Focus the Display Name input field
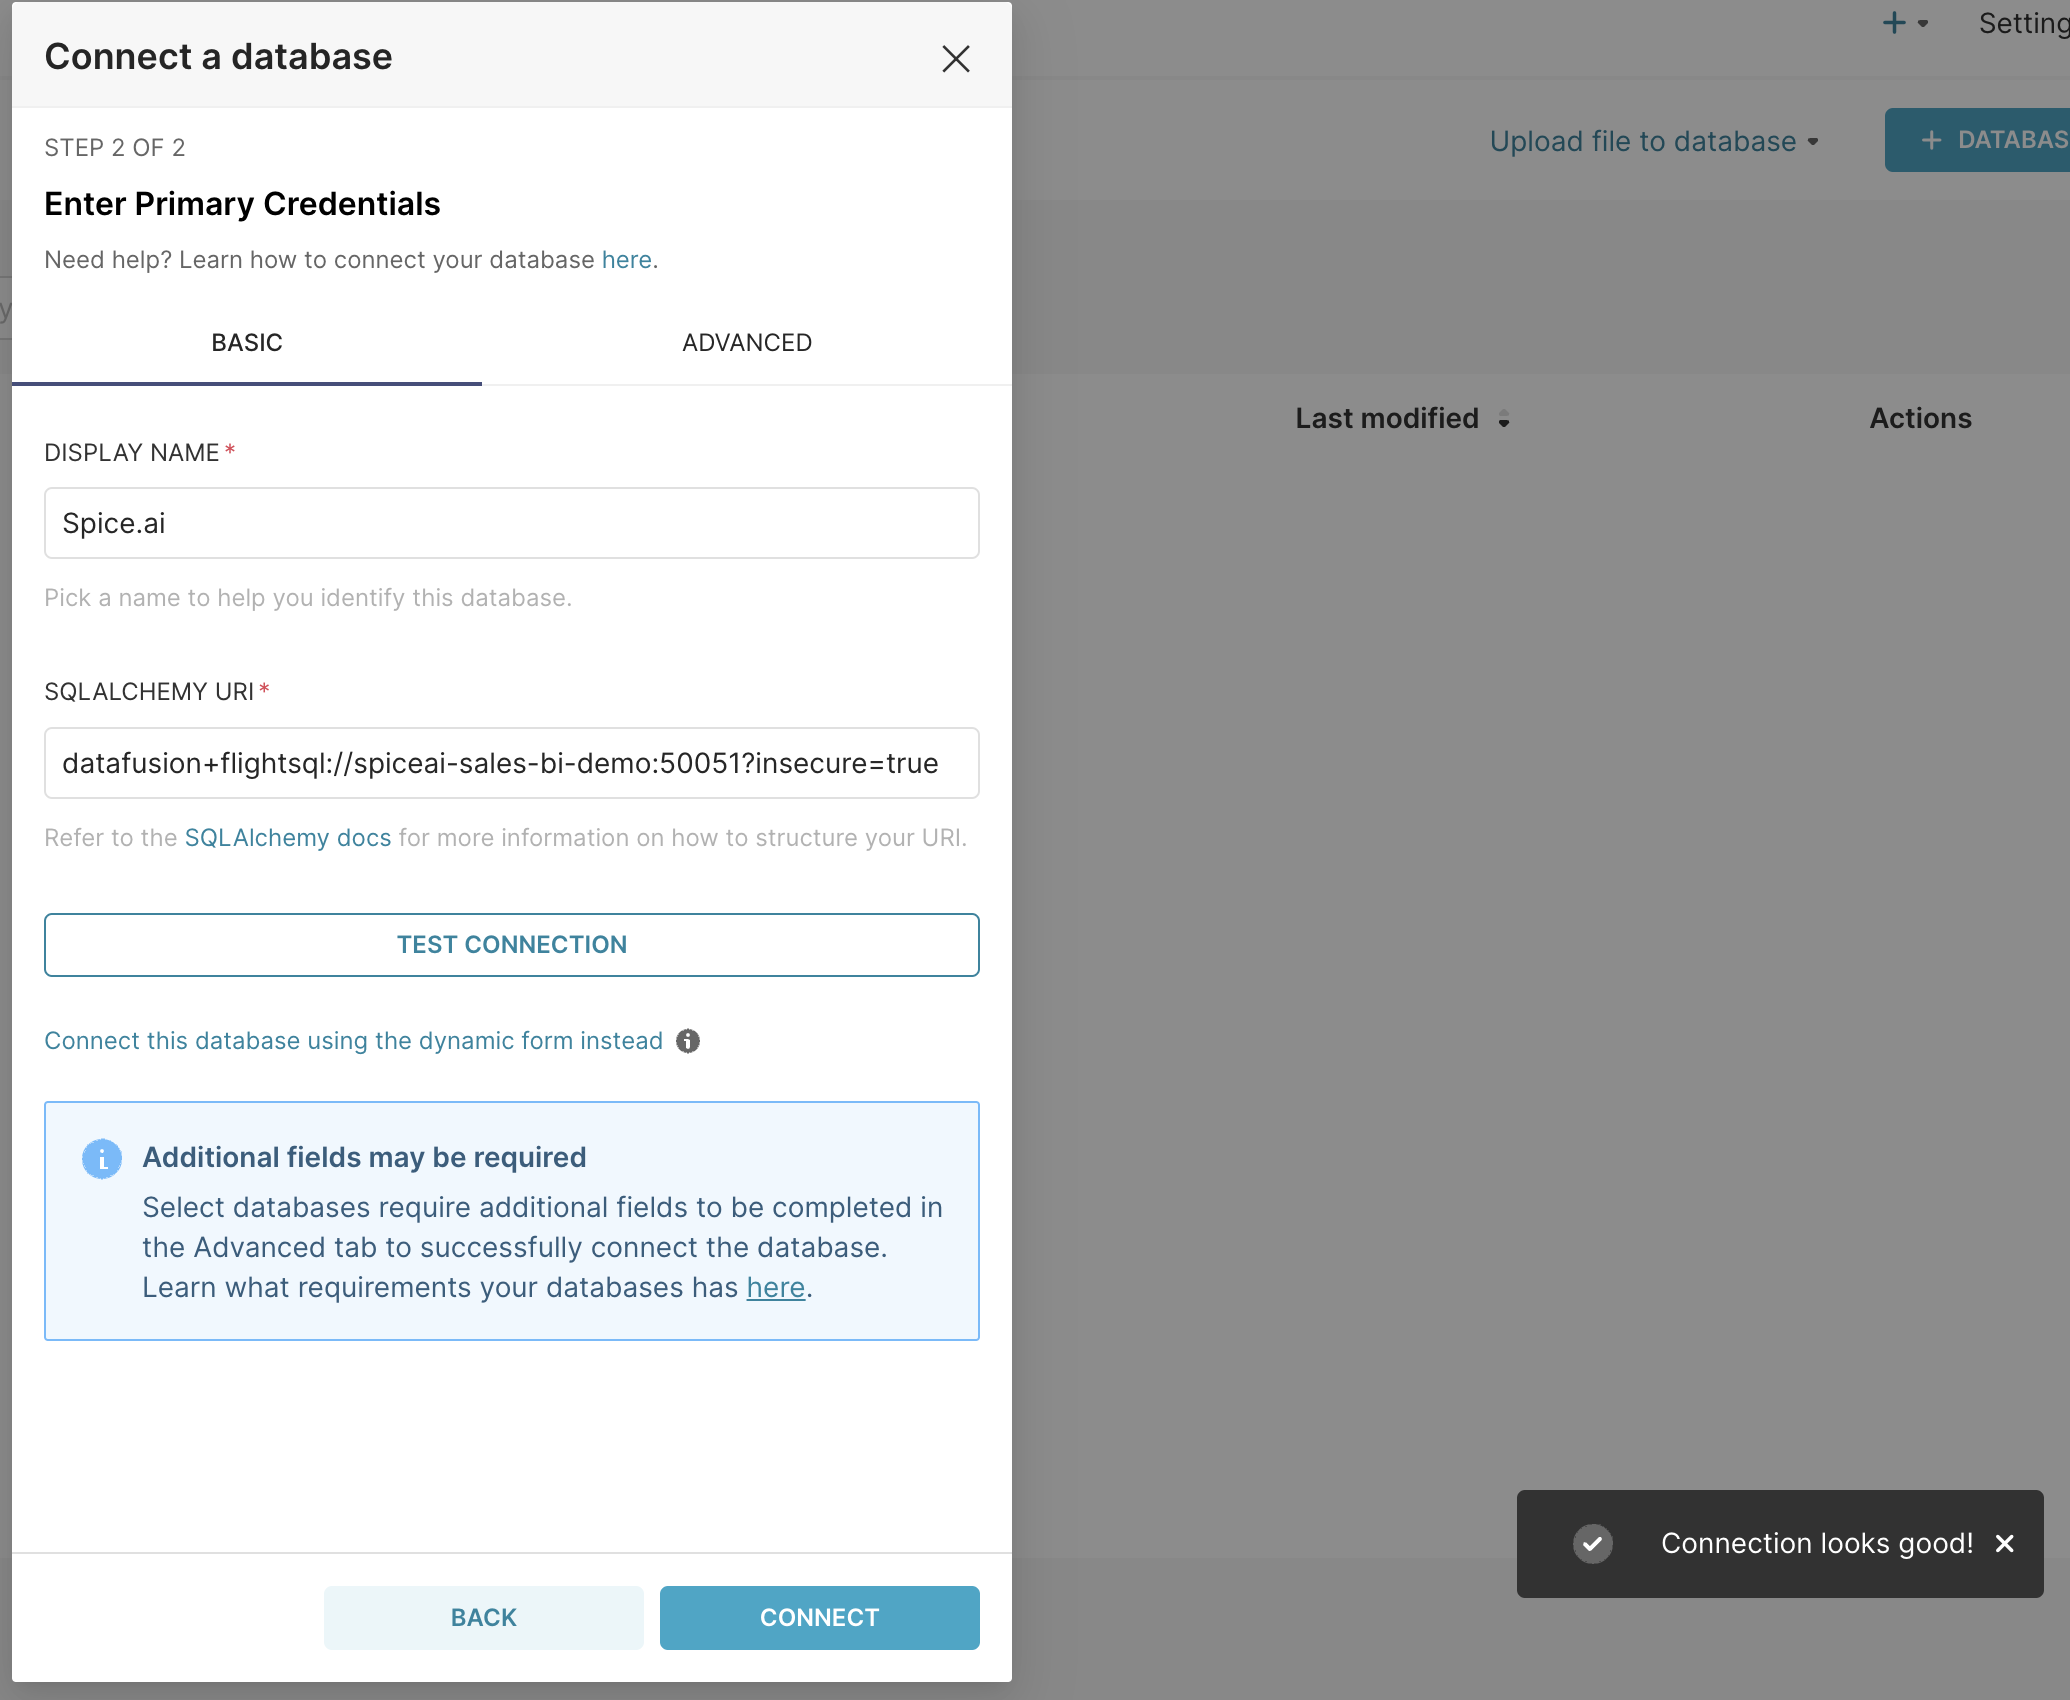 tap(511, 523)
